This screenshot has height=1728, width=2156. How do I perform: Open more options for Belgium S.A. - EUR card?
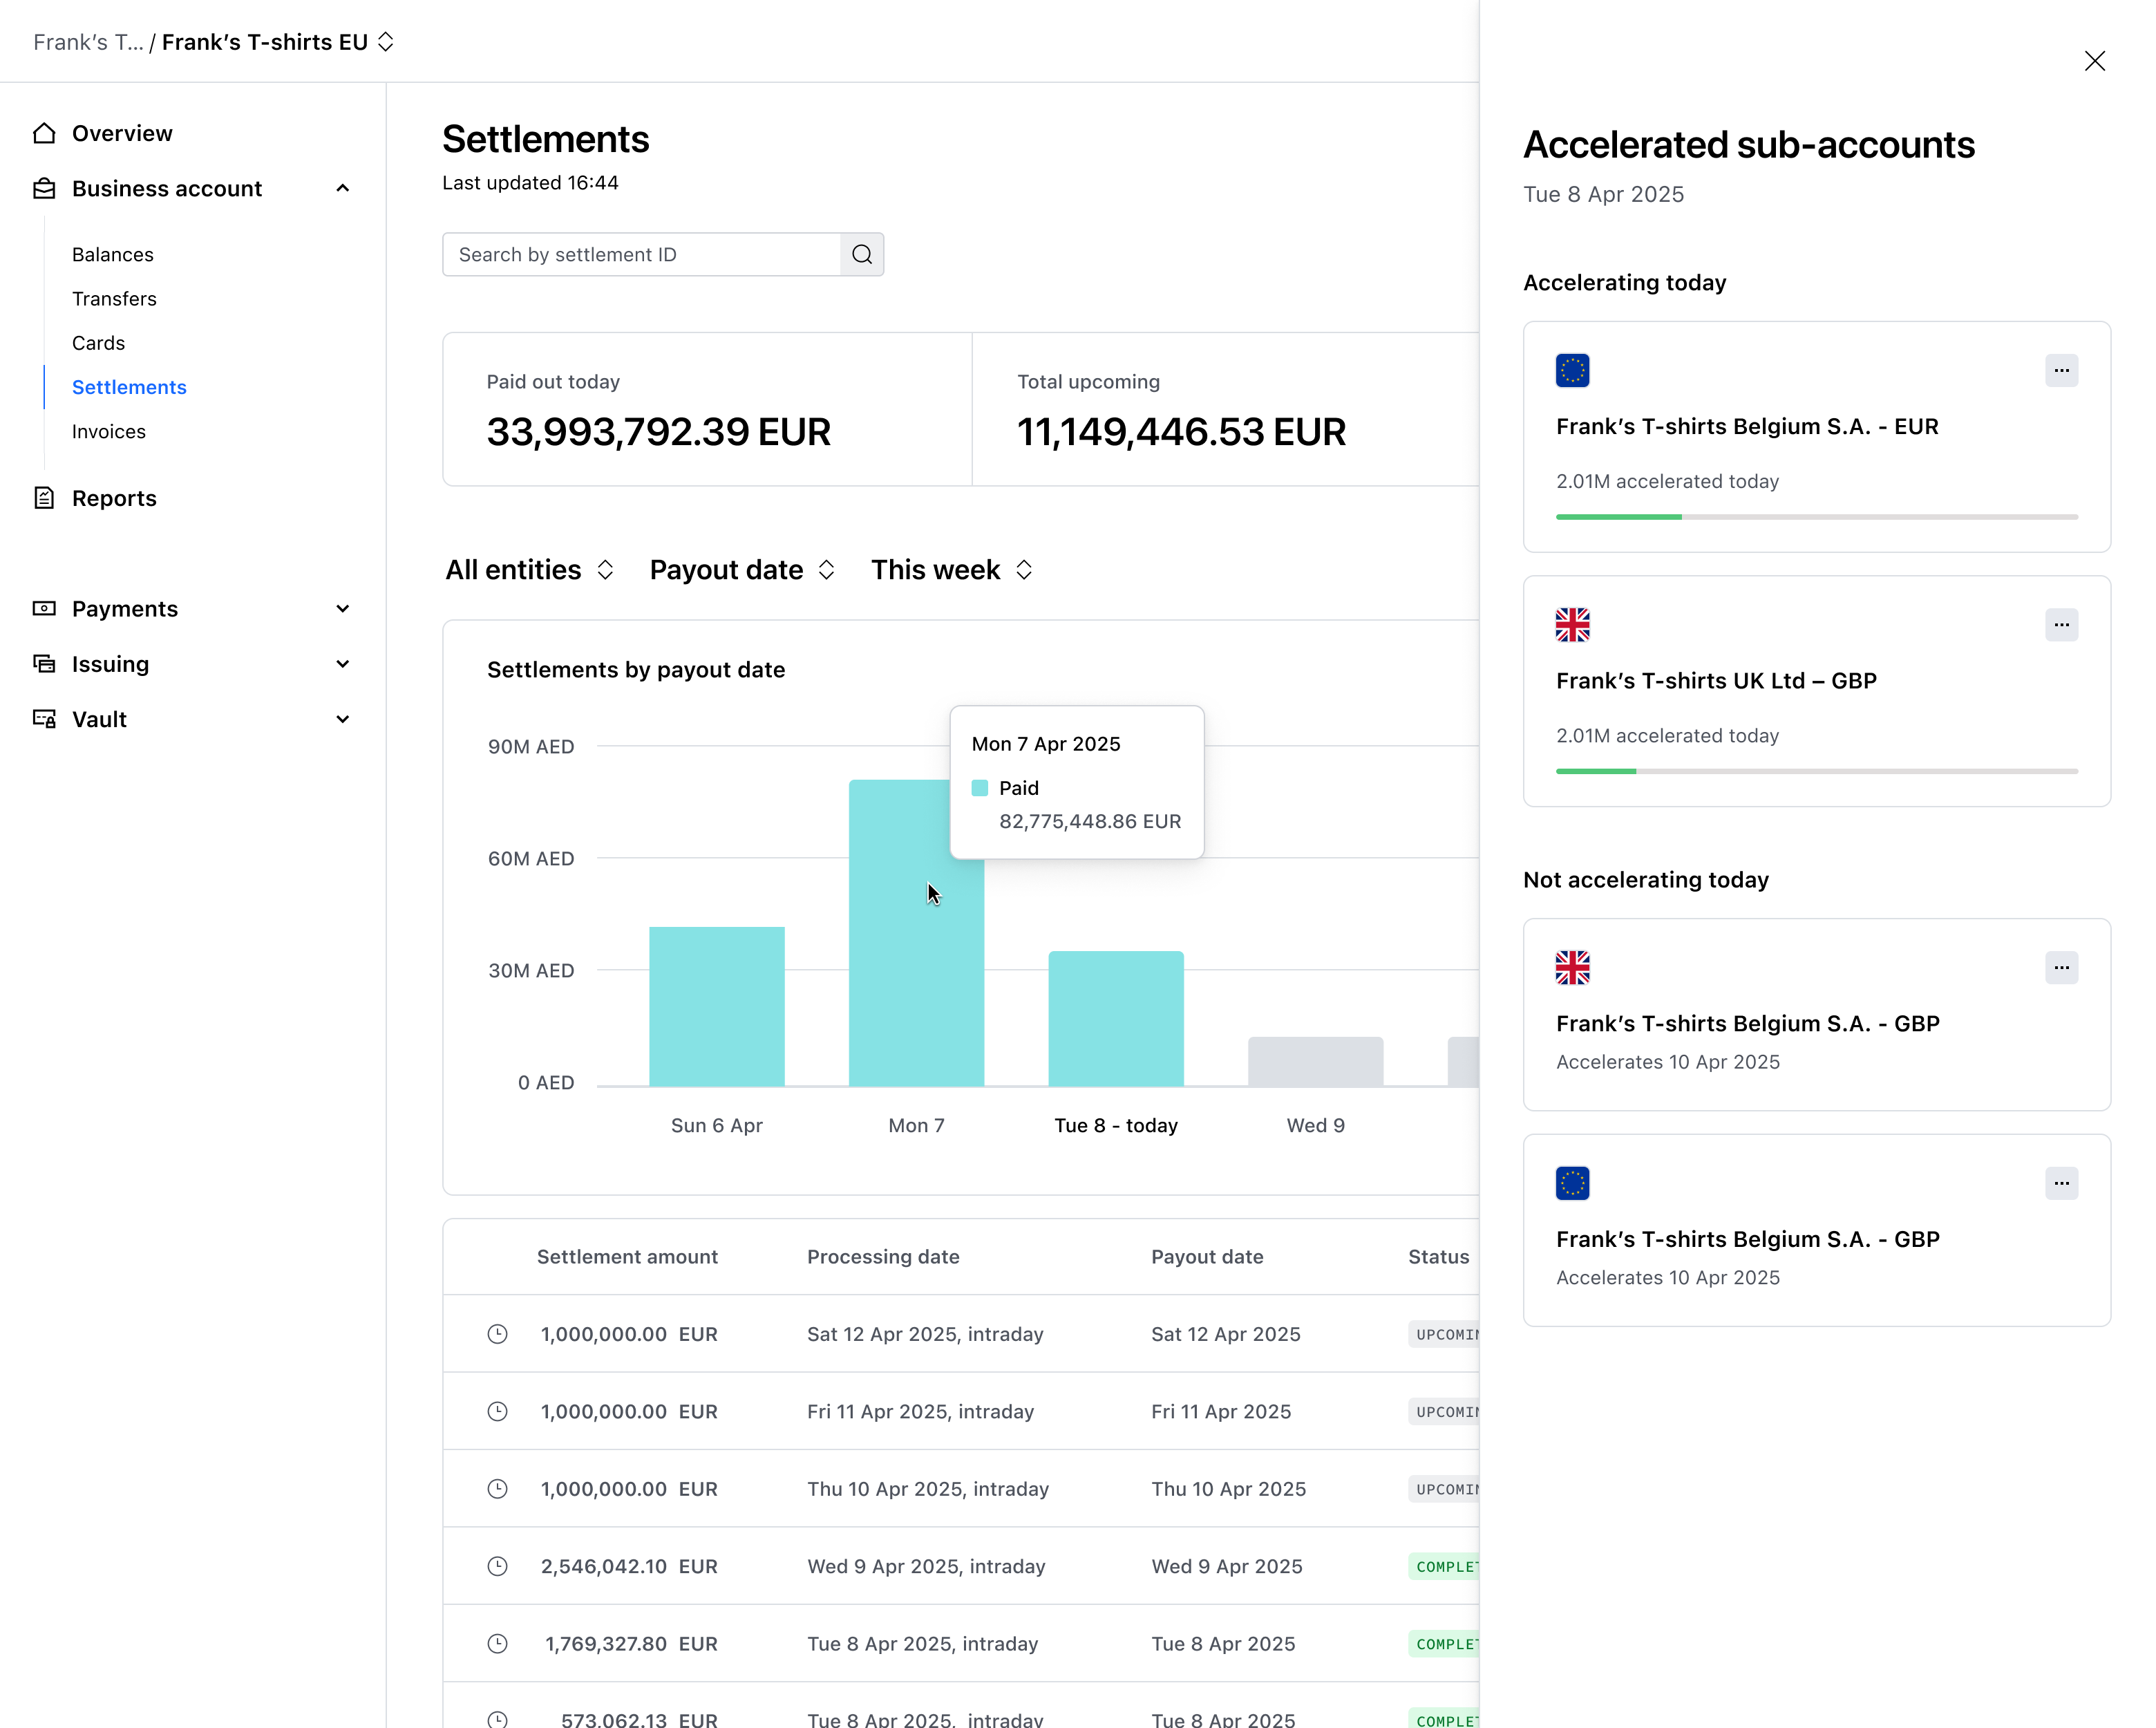[x=2061, y=371]
